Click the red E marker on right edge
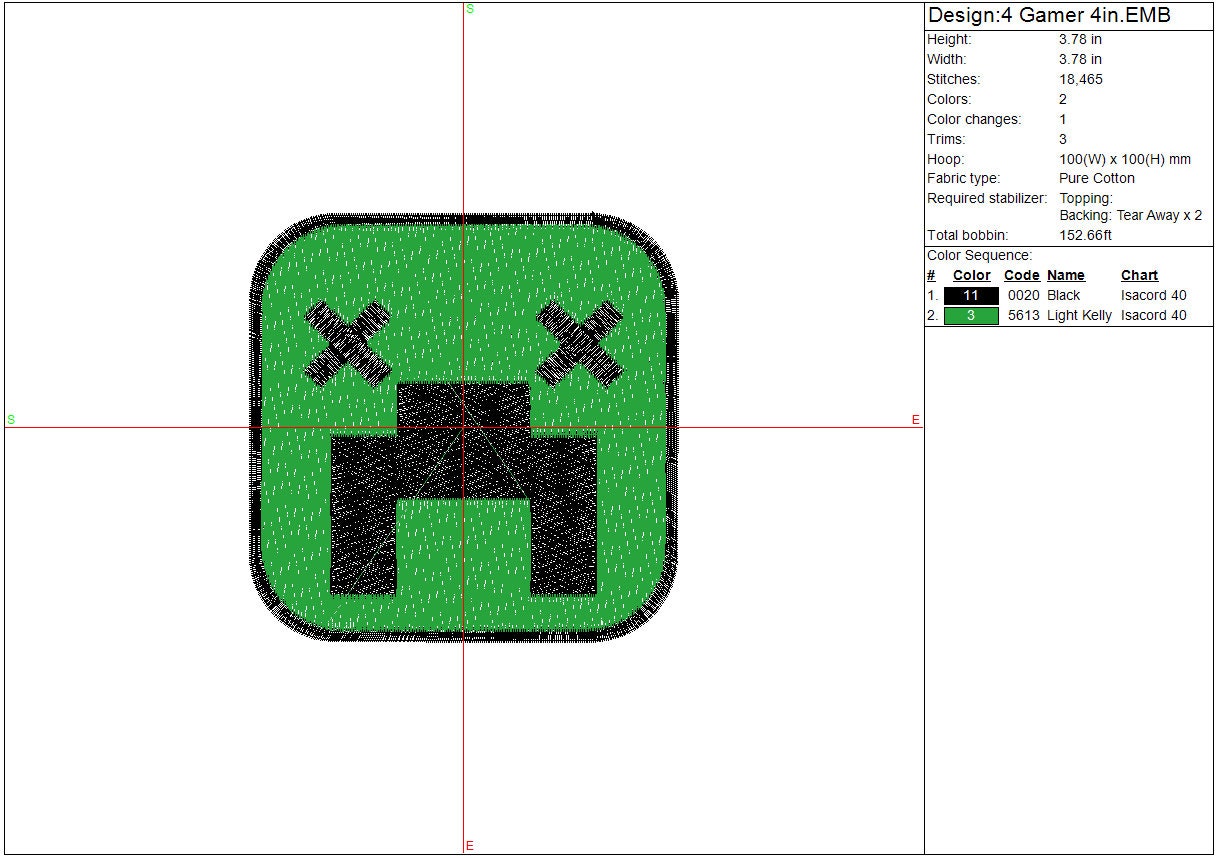The image size is (1218, 858). point(915,420)
